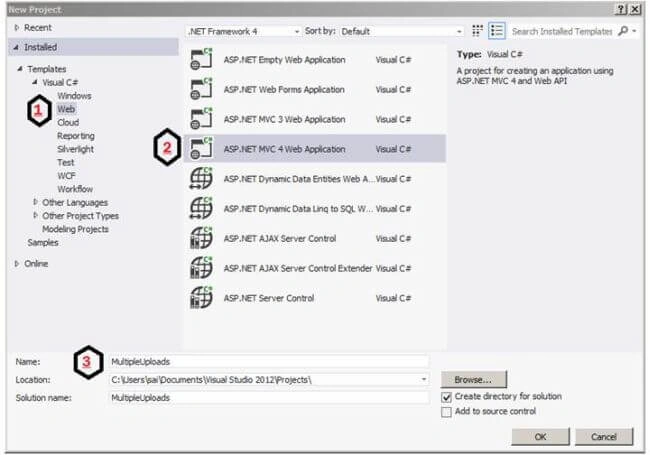Select ASP.NET AJAX Server Control Extender text
Viewport: 650px width, 455px height.
pyautogui.click(x=298, y=269)
